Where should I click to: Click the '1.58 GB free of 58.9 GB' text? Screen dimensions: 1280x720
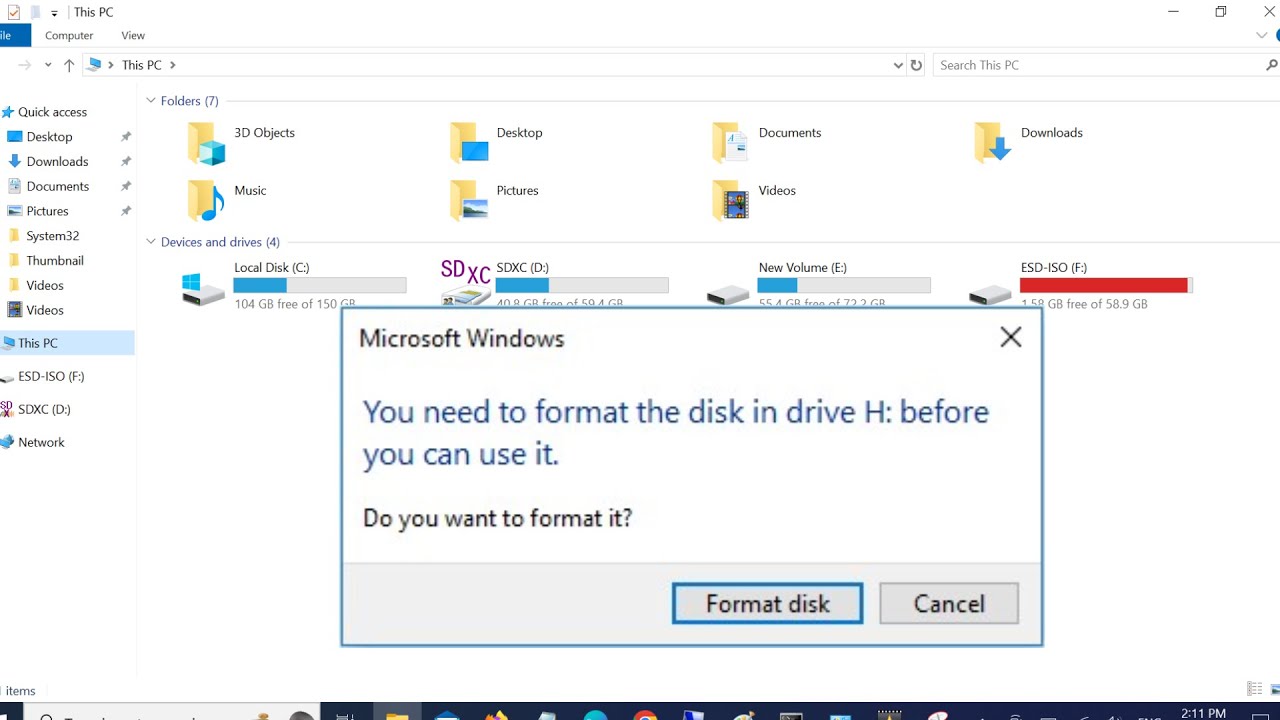[1084, 303]
